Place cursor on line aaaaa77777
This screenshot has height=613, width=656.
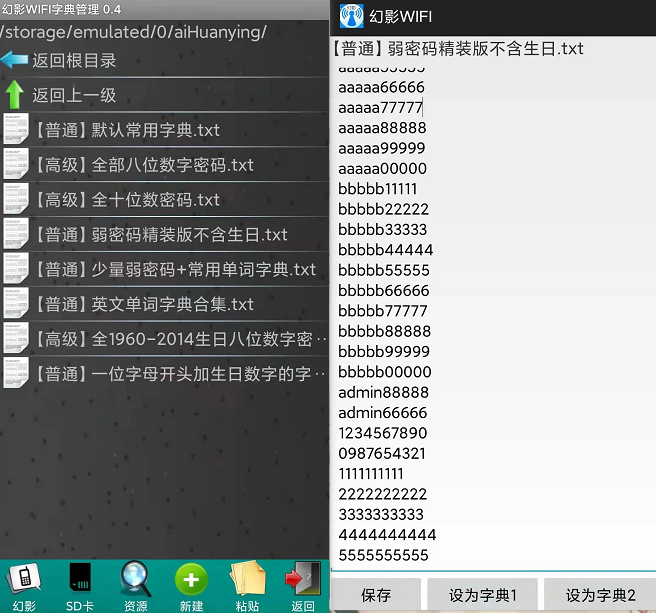380,108
